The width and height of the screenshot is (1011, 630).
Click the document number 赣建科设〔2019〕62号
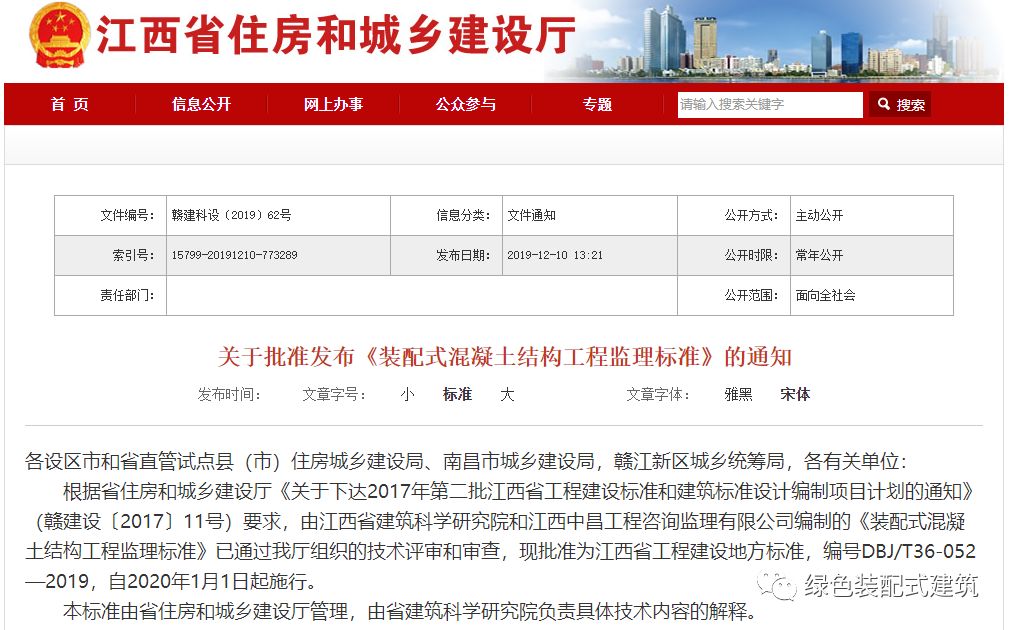click(231, 216)
